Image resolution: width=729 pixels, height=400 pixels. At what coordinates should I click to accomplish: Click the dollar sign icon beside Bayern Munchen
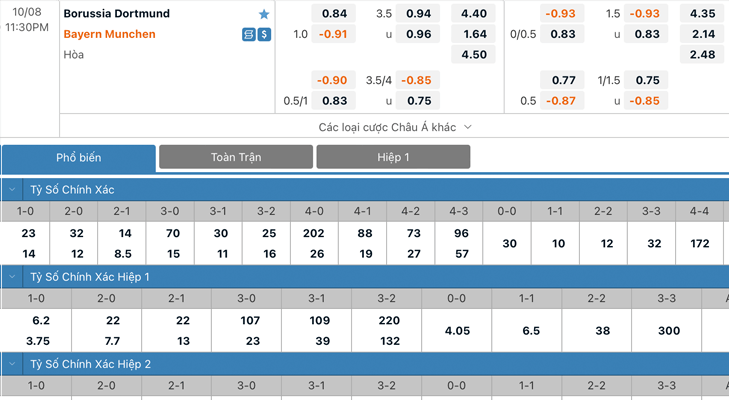264,34
